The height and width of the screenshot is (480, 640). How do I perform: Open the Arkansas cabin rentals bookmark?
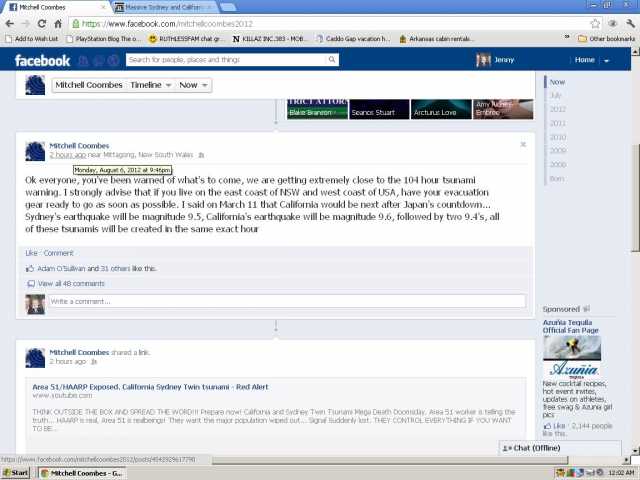tap(436, 39)
